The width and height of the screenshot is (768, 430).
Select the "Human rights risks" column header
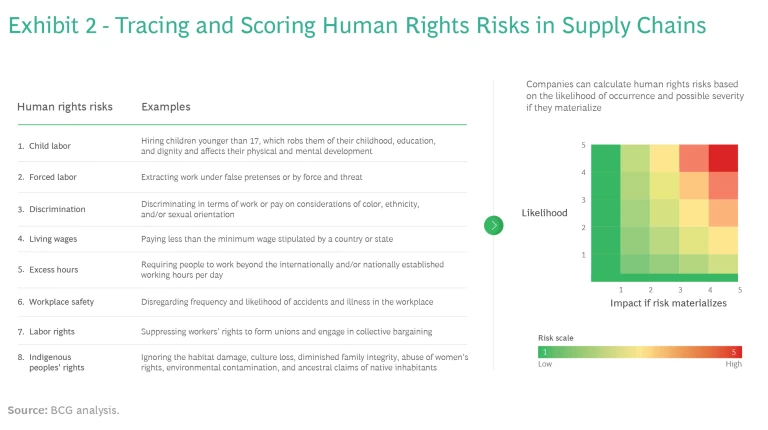click(65, 106)
